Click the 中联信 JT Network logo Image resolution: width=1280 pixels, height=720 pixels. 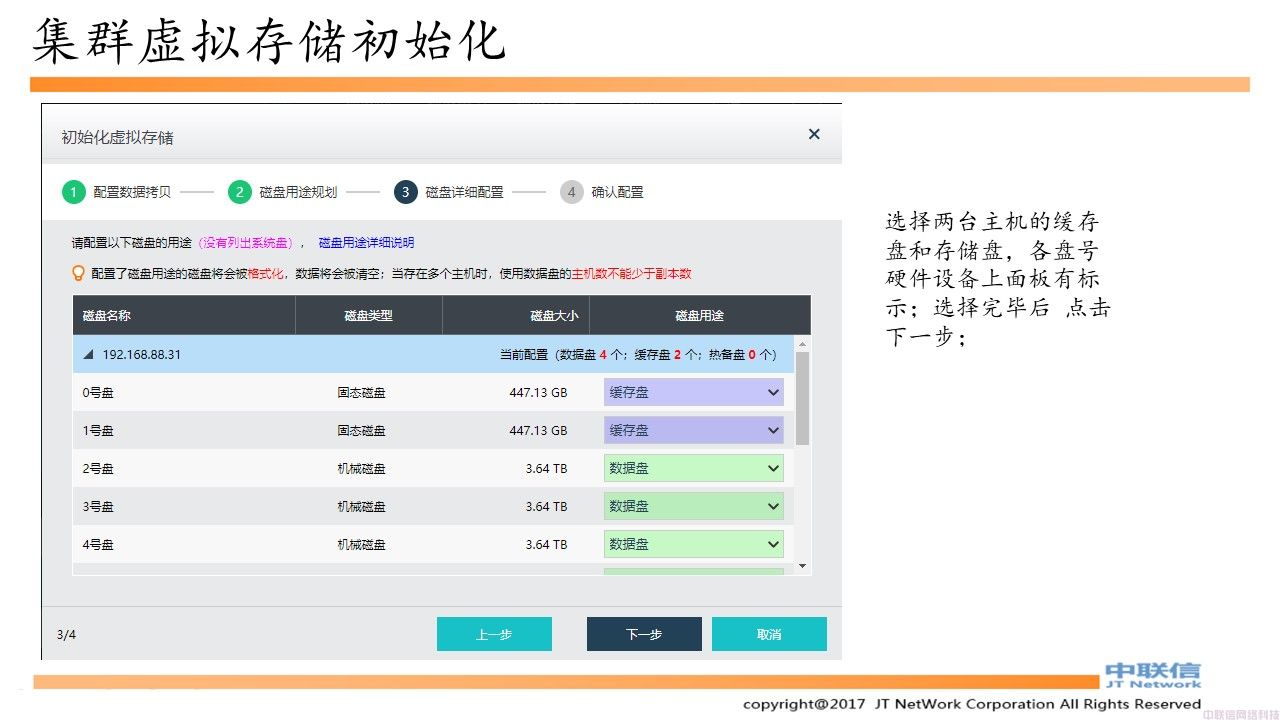tap(1153, 675)
